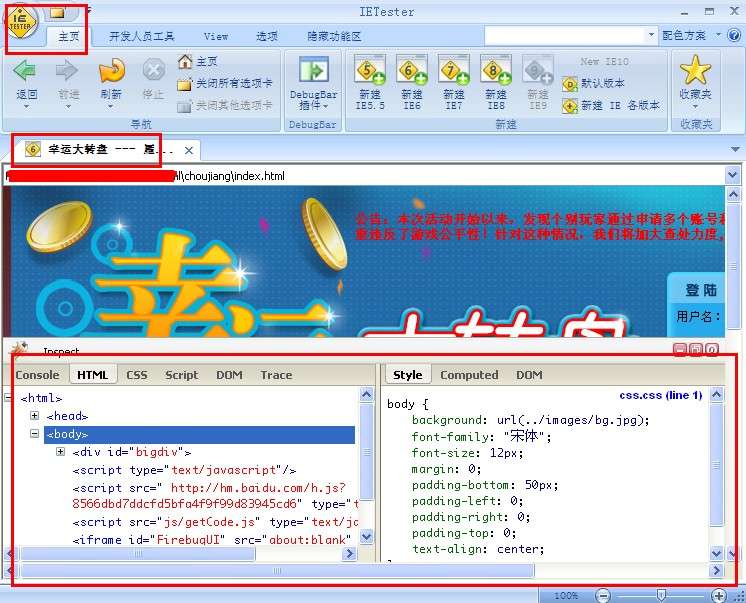Click 新建 IE 各版本 all versions icon
This screenshot has height=603, width=746.
tap(569, 105)
